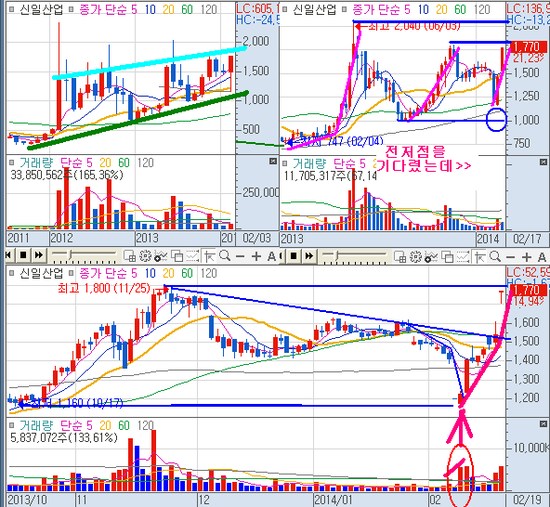
Task: Toggle 종가 단순 legend square in top-left chart
Action: (71, 9)
